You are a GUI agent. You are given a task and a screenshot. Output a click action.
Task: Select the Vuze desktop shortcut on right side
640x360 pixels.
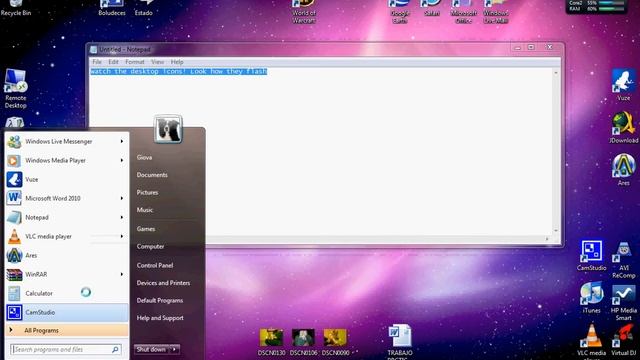click(x=623, y=84)
